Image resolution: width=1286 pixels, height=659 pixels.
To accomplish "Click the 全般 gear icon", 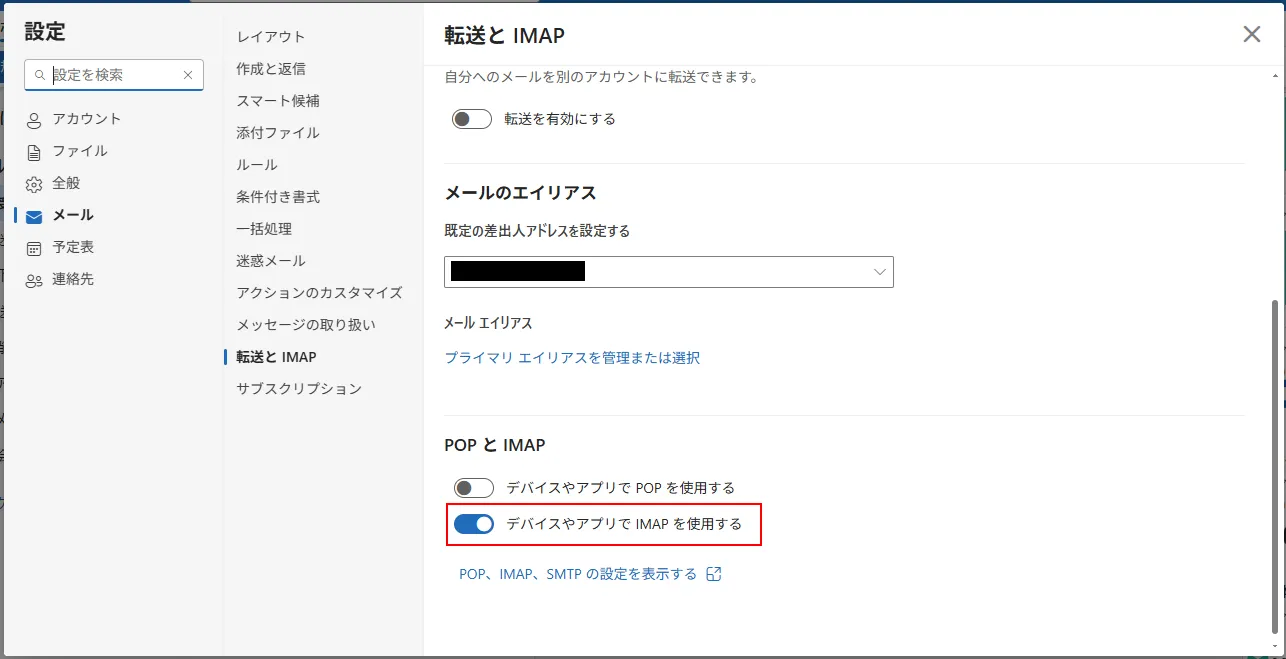I will point(35,184).
